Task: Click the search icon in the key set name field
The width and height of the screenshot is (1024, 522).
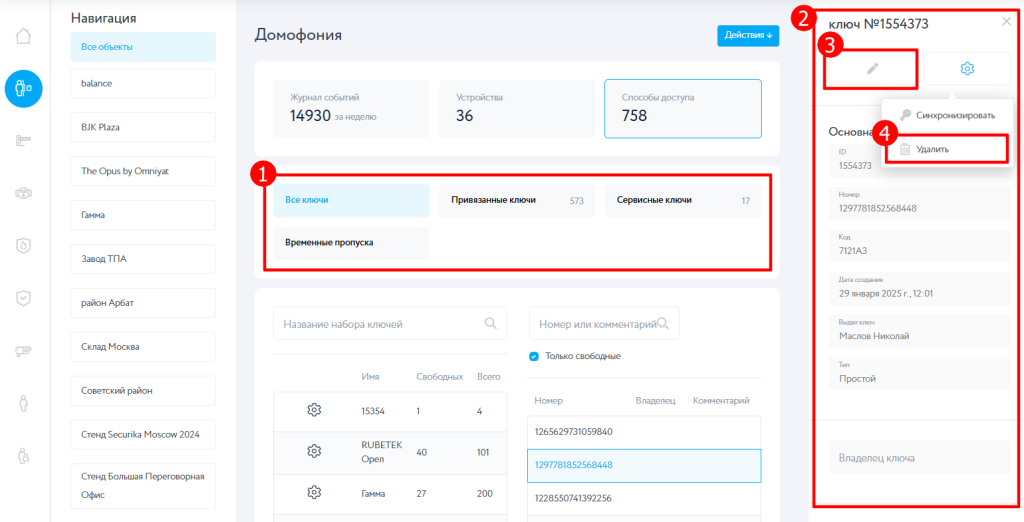Action: pos(491,323)
